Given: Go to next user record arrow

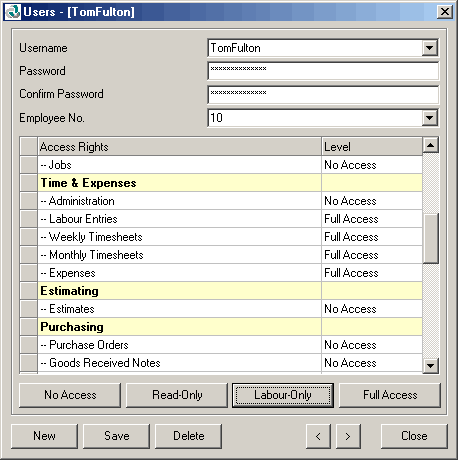Looking at the screenshot, I should pos(348,436).
